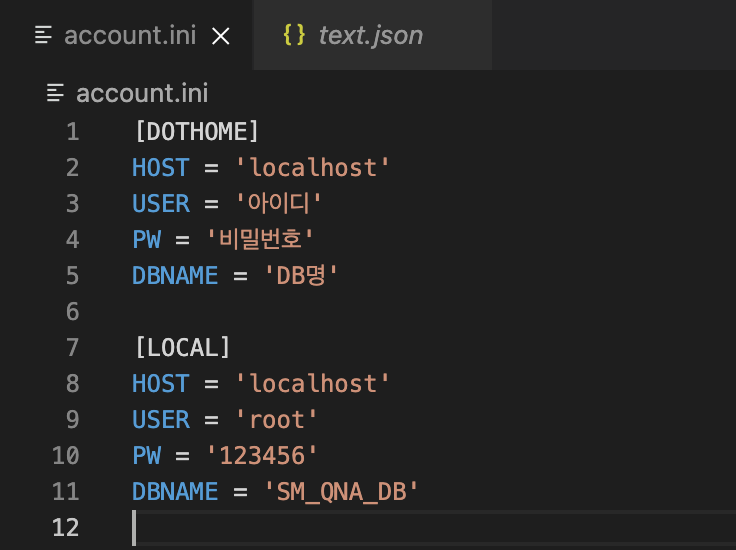Click the account.ini tab file icon
This screenshot has width=736, height=550.
click(43, 35)
